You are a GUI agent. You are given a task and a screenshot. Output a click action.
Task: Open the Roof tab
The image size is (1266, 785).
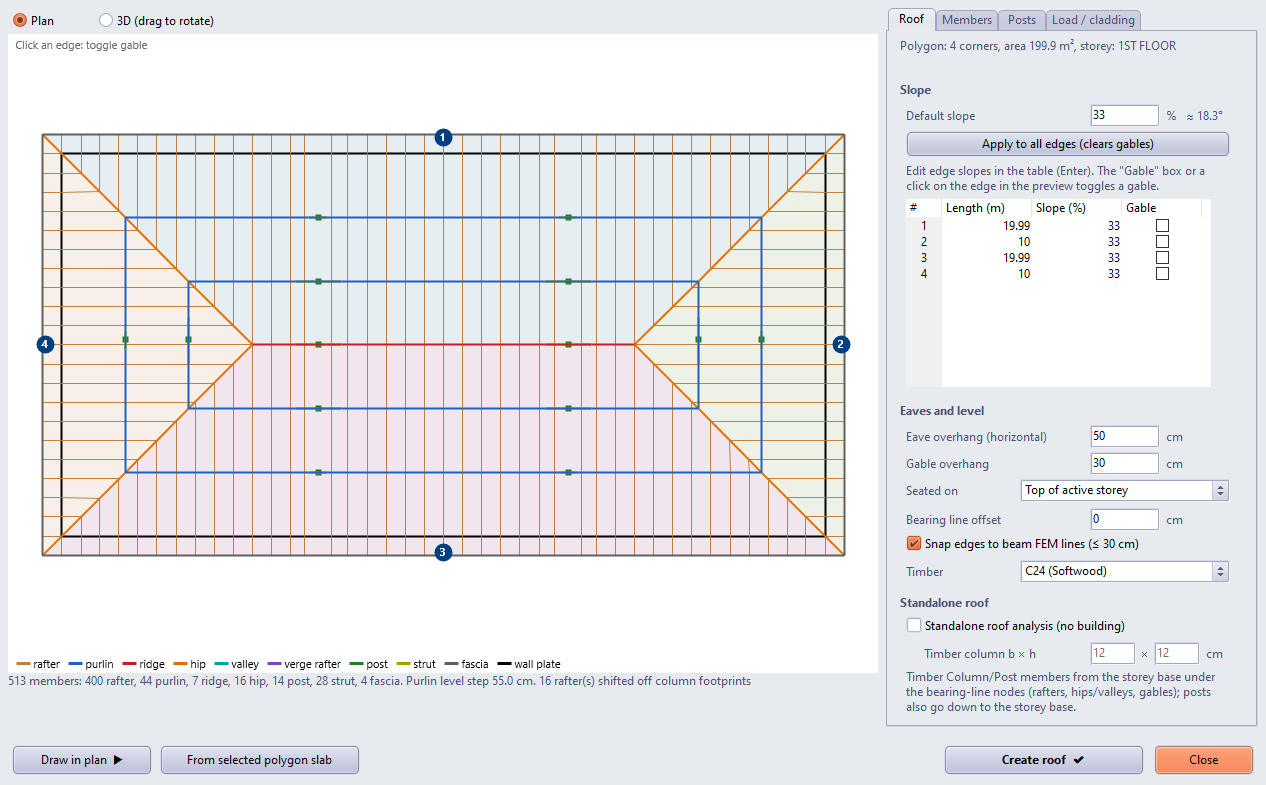click(x=911, y=19)
